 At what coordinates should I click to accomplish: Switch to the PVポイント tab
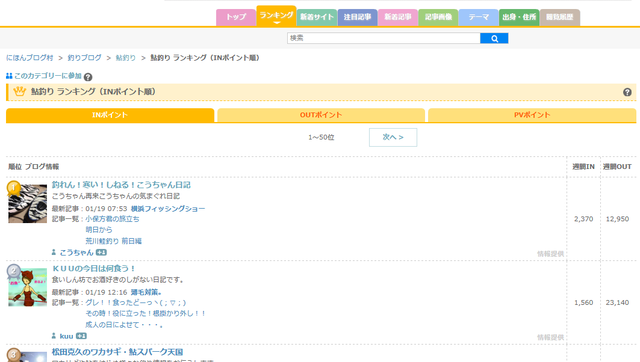(x=532, y=115)
